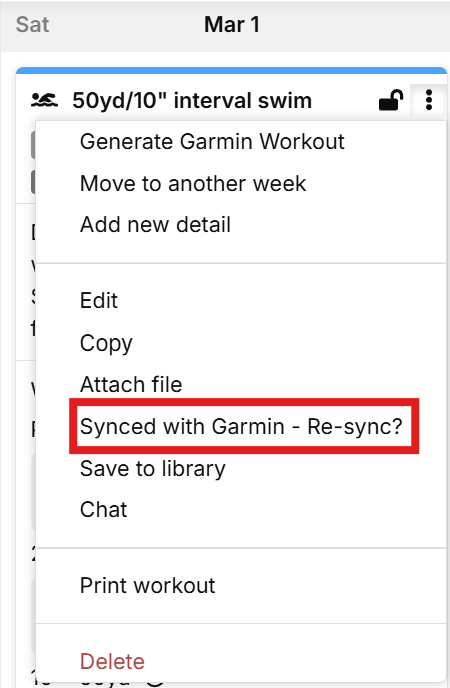450x688 pixels.
Task: Select Save to library
Action: click(153, 468)
